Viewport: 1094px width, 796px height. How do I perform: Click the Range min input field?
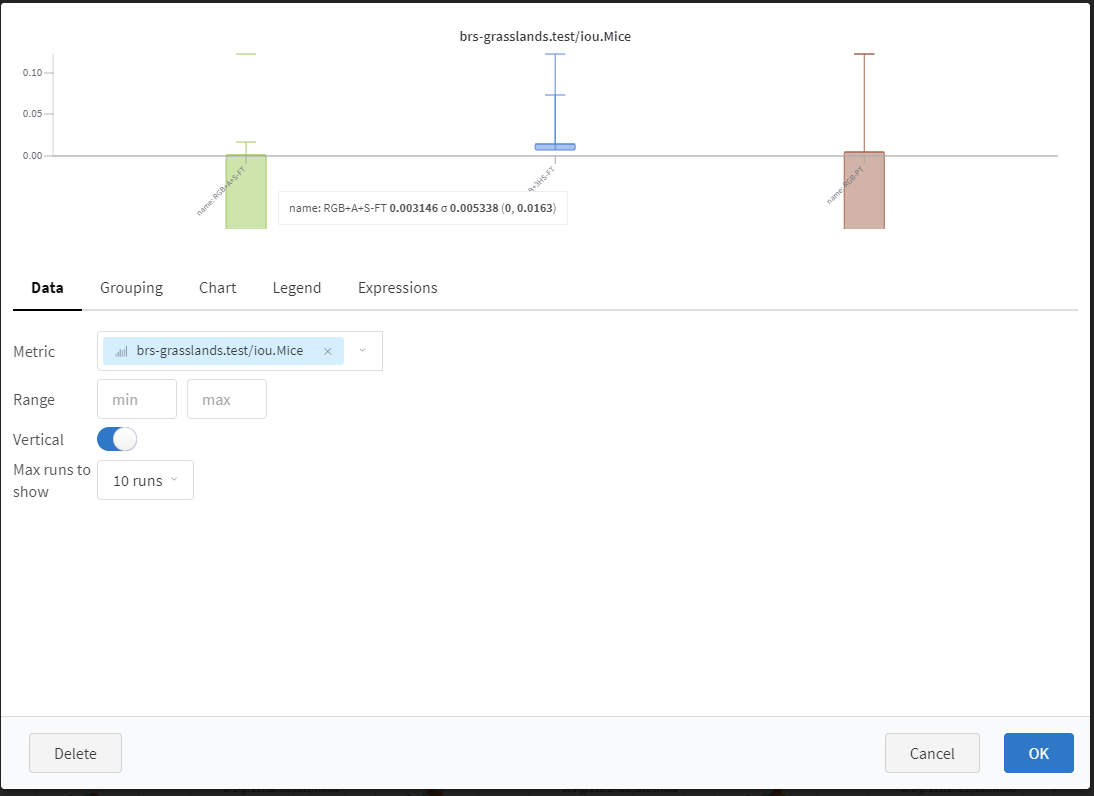(137, 399)
